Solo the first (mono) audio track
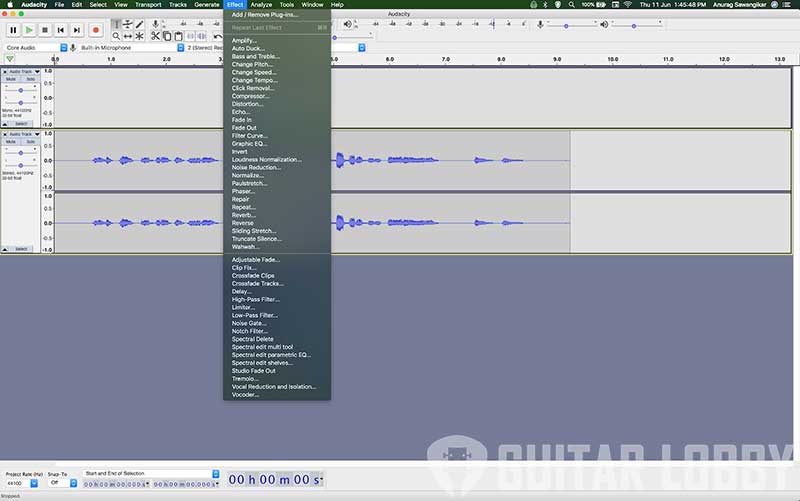Screen dimensions: 800x501 point(31,79)
